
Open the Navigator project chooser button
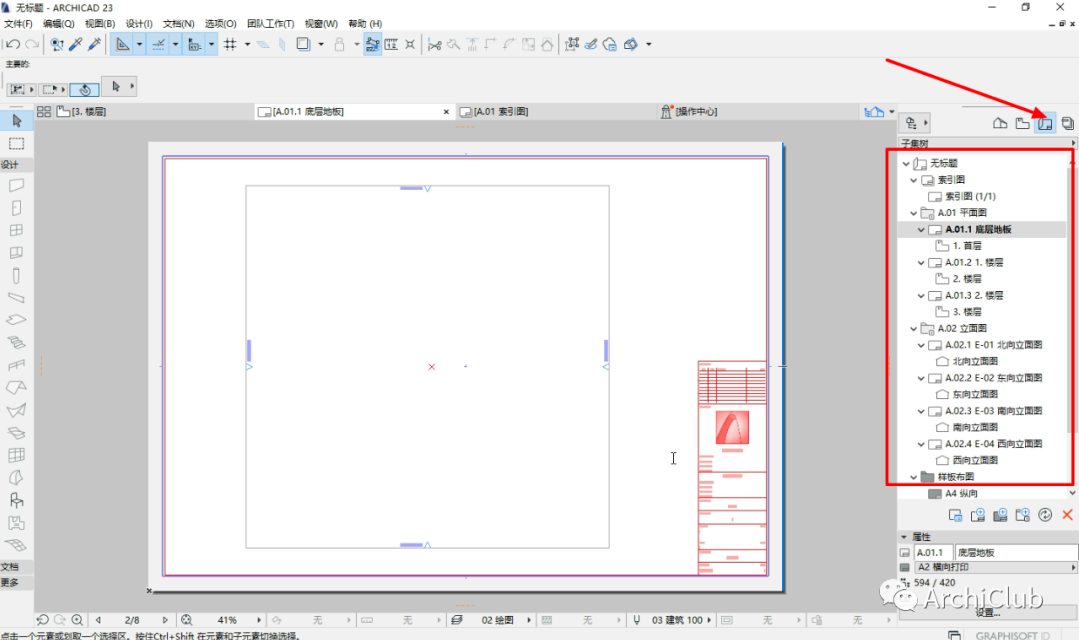coord(916,123)
